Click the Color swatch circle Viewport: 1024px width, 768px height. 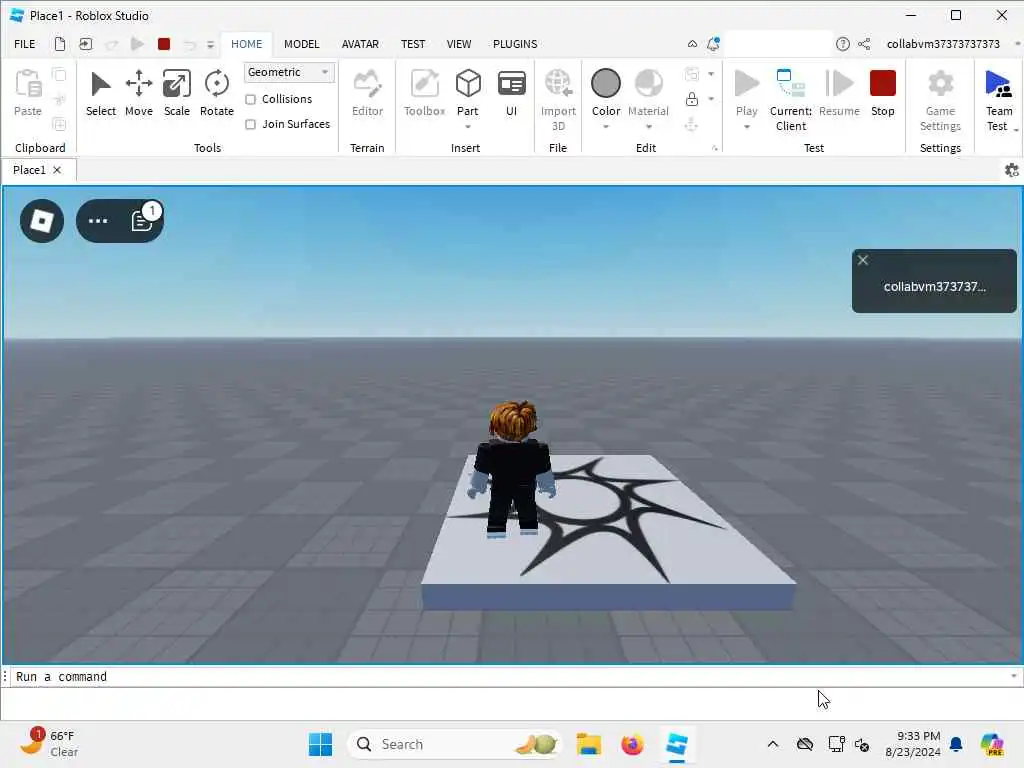[x=605, y=84]
